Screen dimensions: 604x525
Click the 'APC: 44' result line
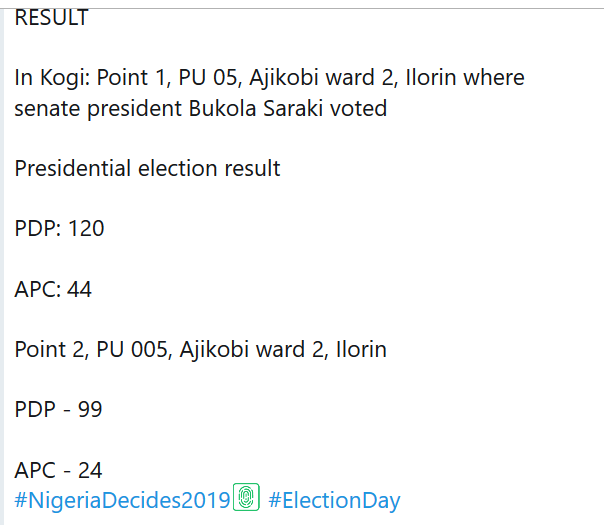[x=53, y=290]
